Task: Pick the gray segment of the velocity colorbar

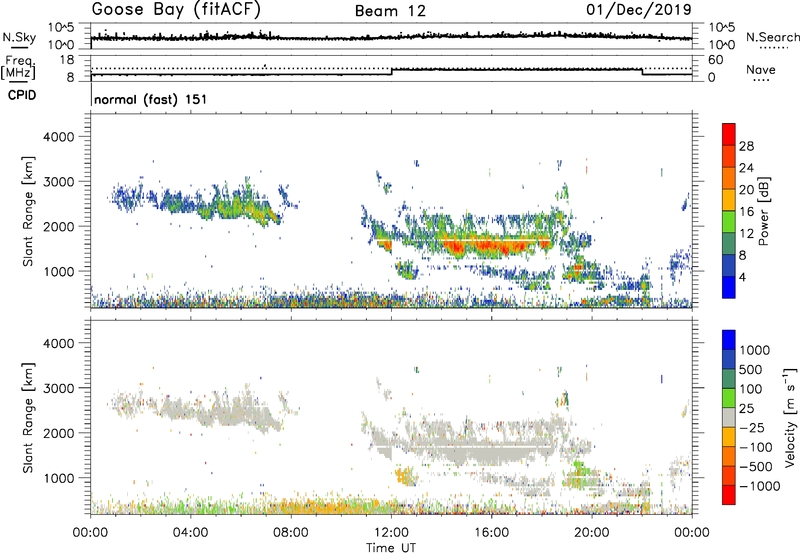Action: coord(729,417)
